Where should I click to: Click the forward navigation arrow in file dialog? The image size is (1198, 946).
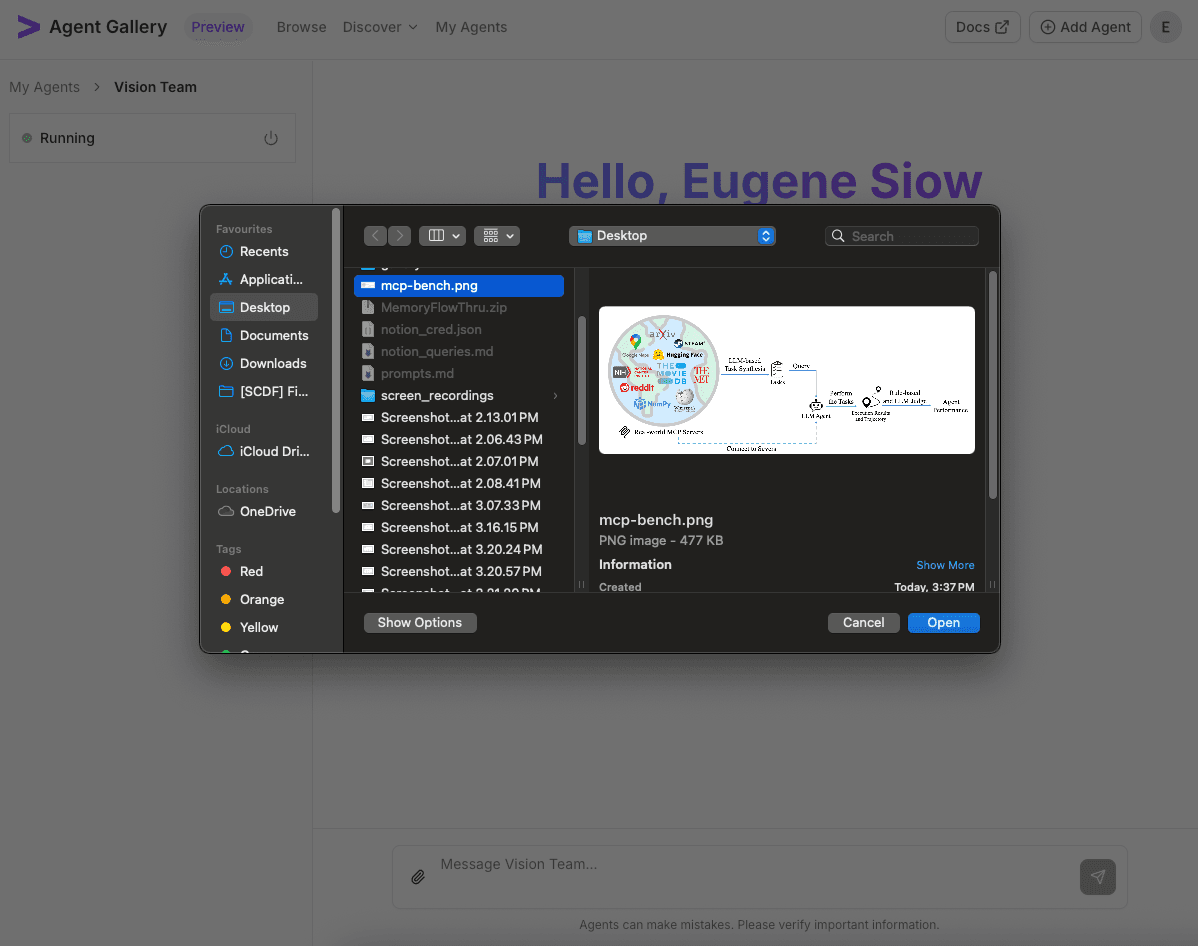pyautogui.click(x=399, y=236)
